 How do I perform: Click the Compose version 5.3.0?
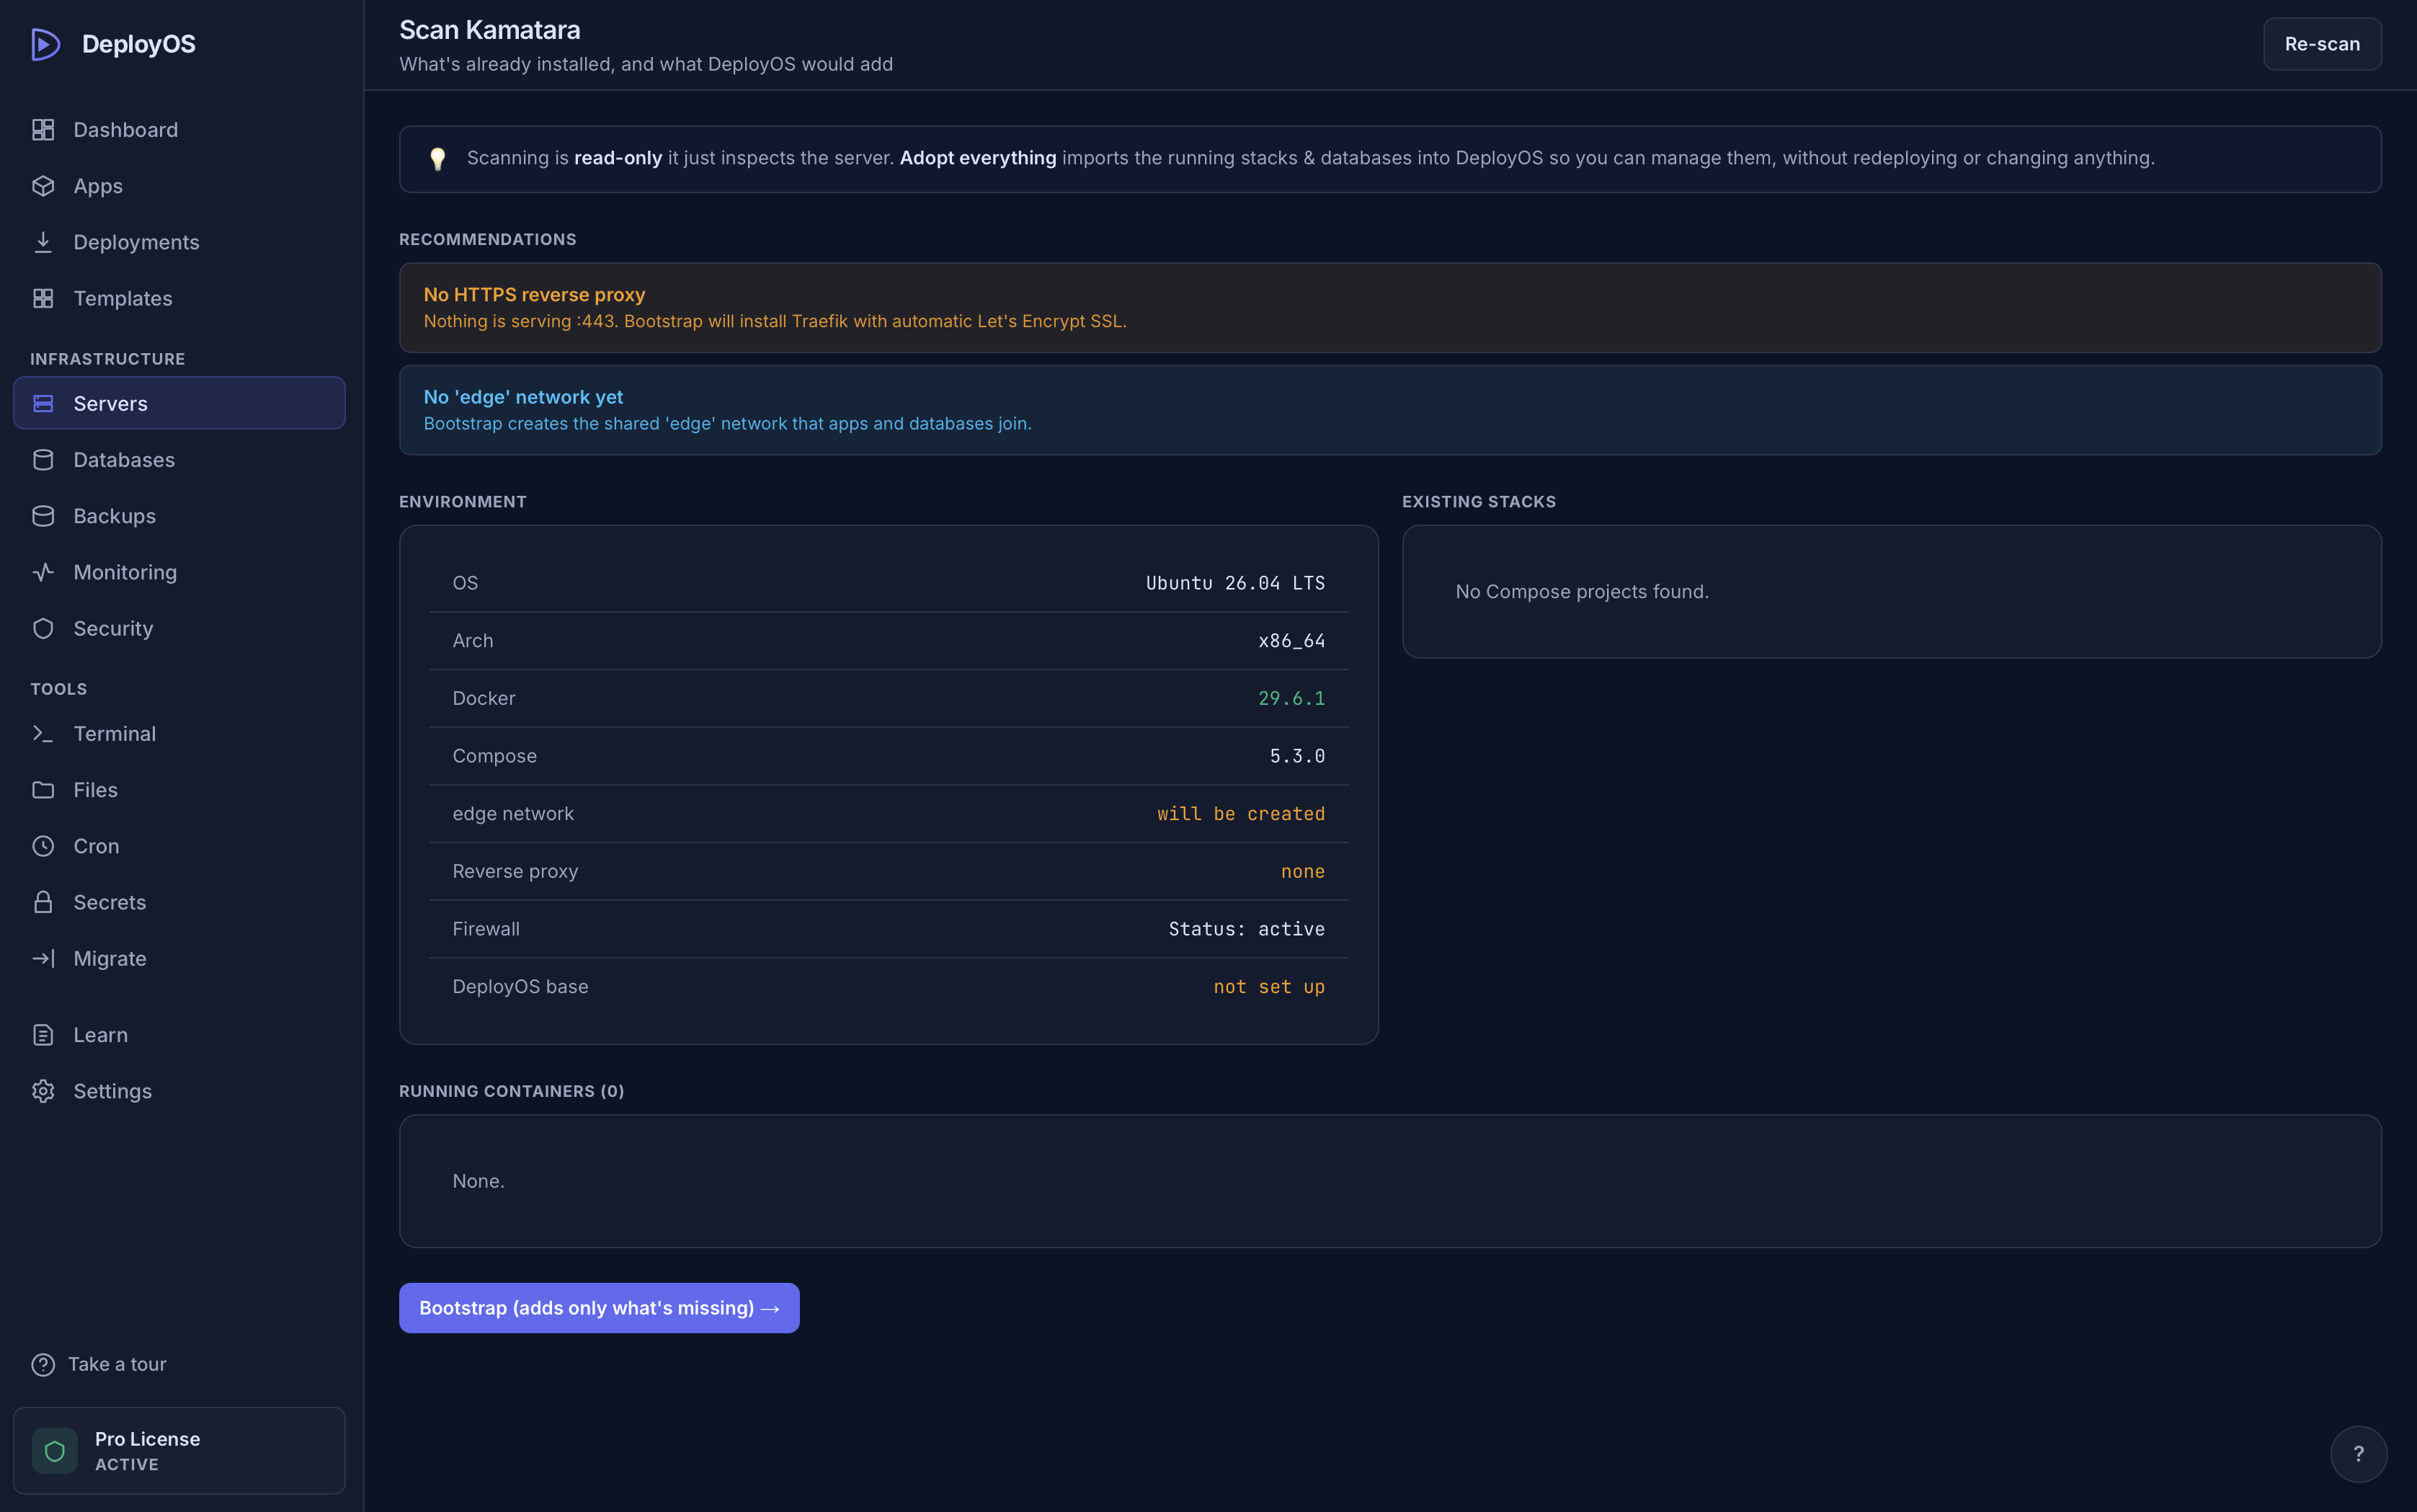tap(1297, 756)
